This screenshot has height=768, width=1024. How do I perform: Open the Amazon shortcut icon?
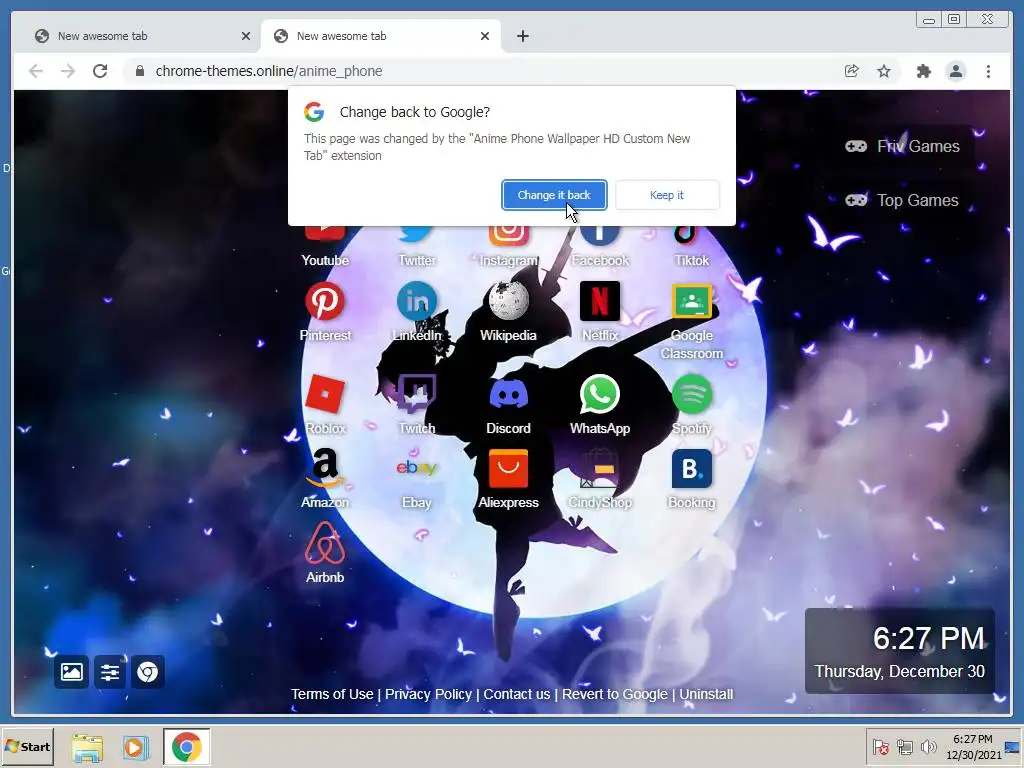coord(325,469)
